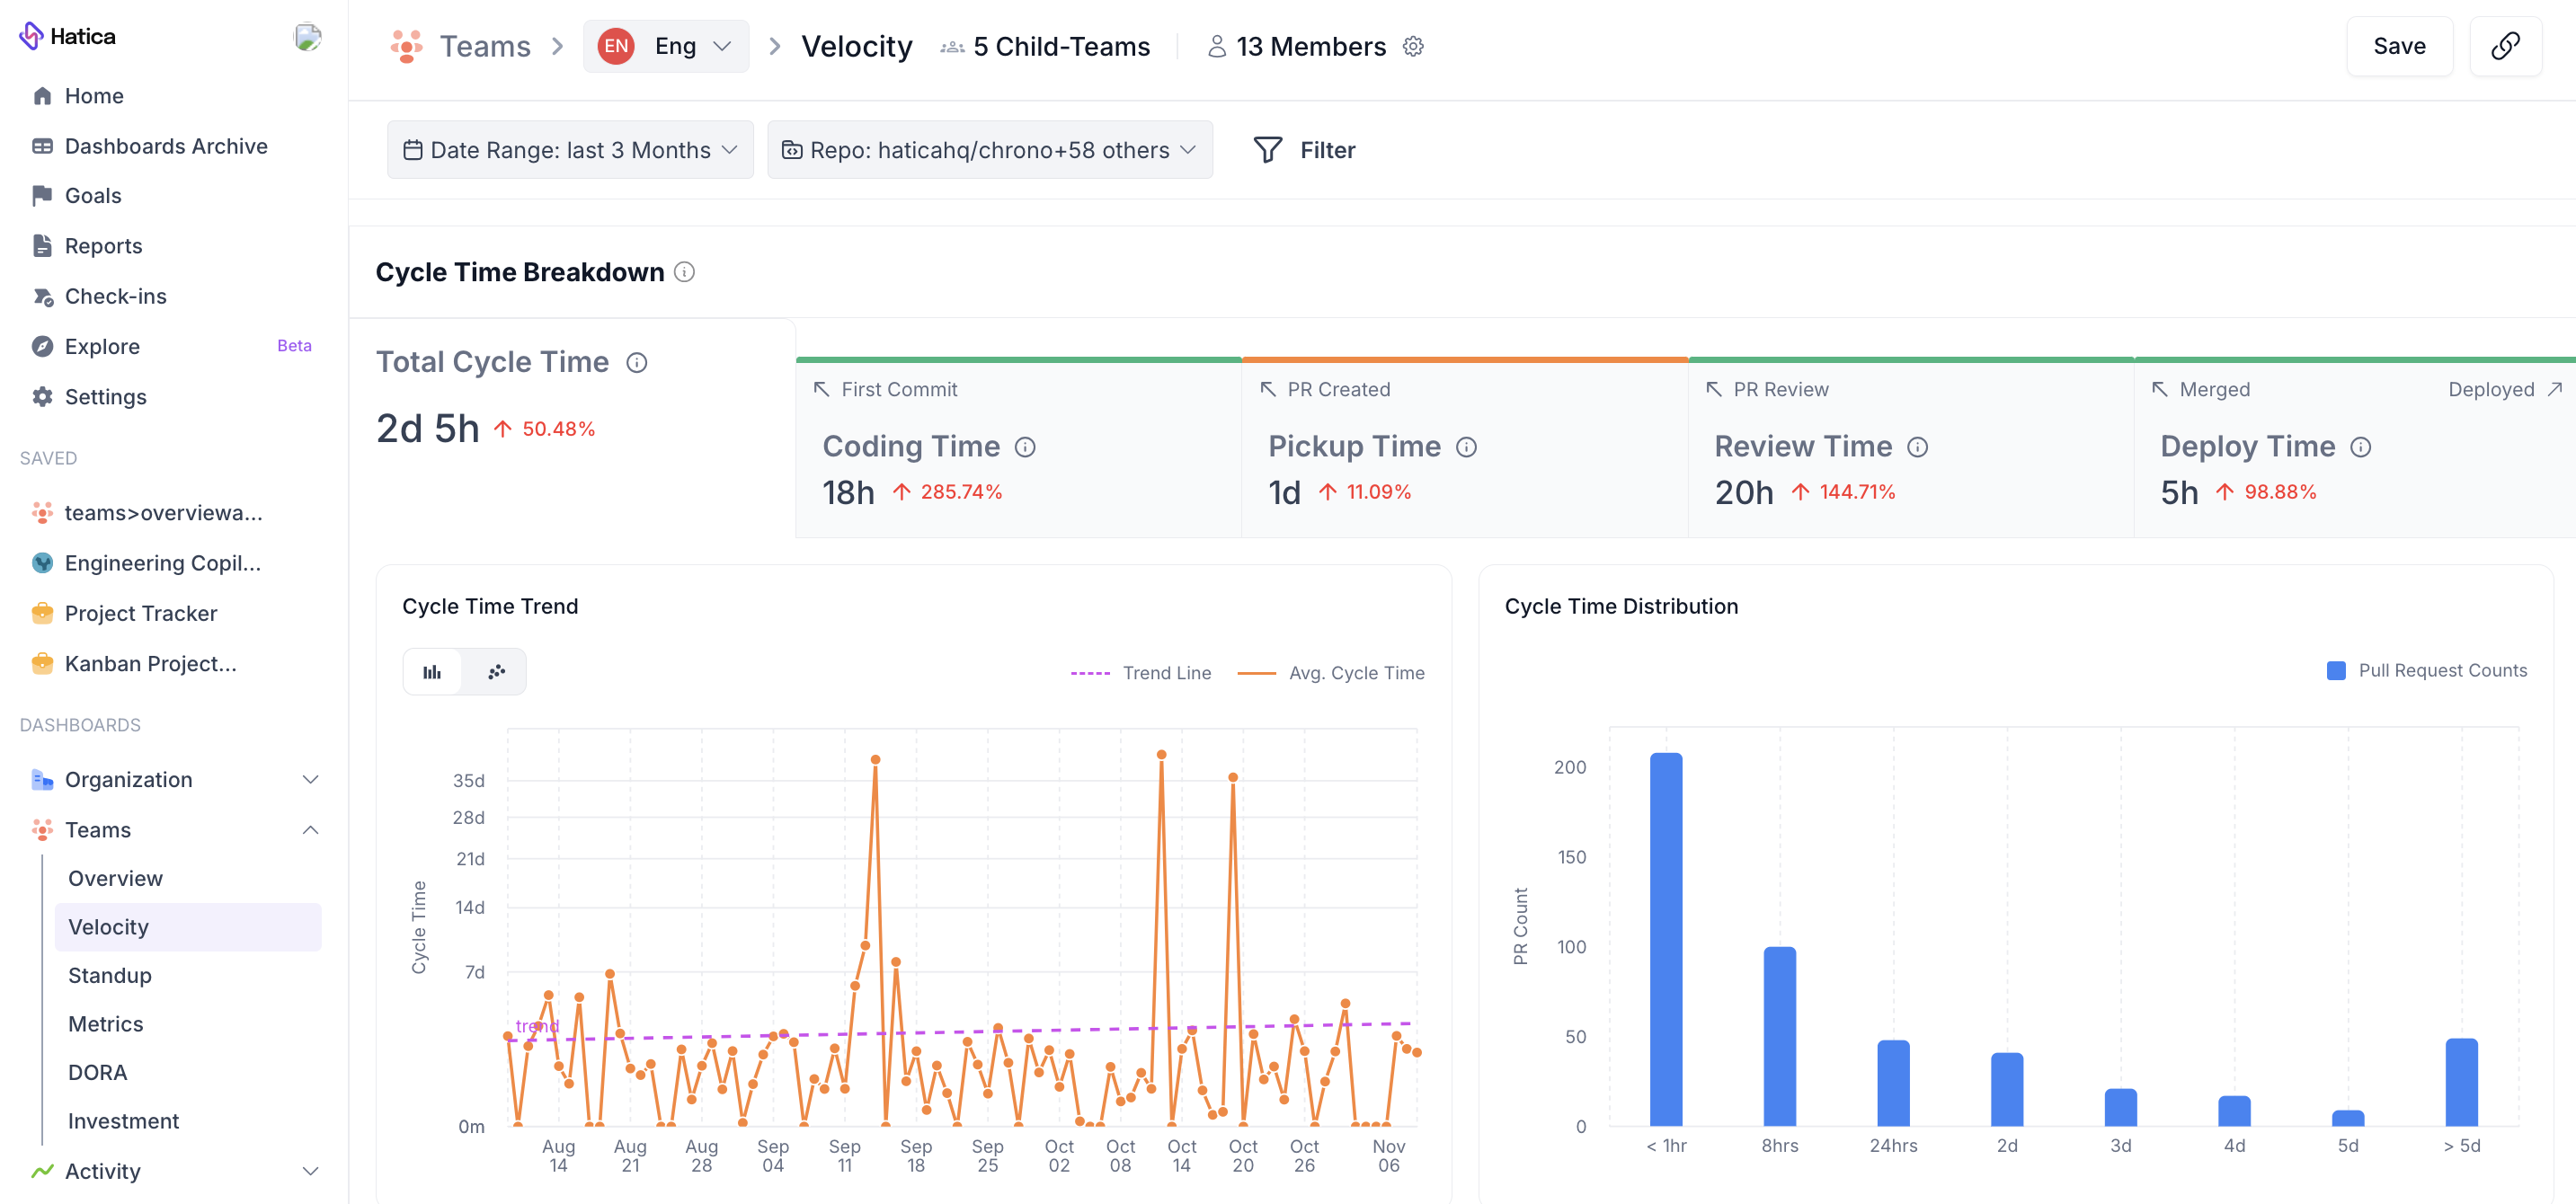2576x1204 pixels.
Task: Expand the Organization dashboards section
Action: point(310,780)
